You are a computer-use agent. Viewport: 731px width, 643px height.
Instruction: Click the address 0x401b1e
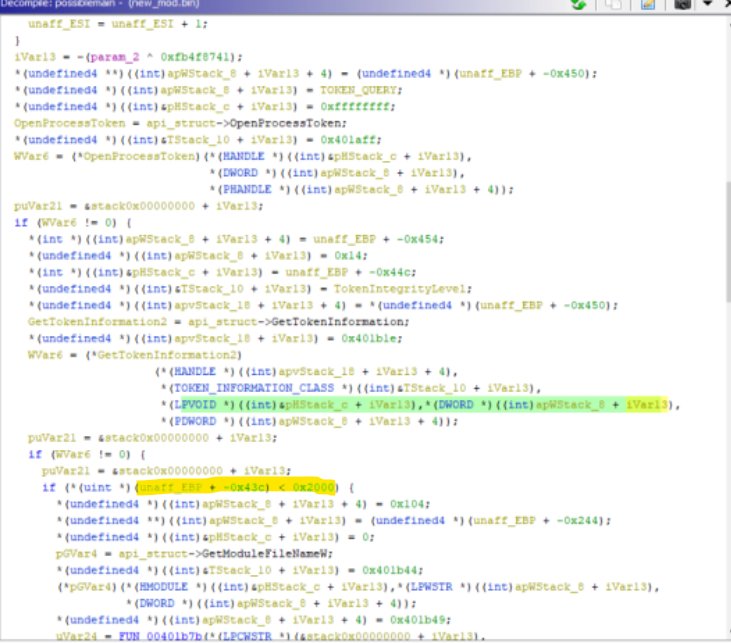[x=368, y=339]
